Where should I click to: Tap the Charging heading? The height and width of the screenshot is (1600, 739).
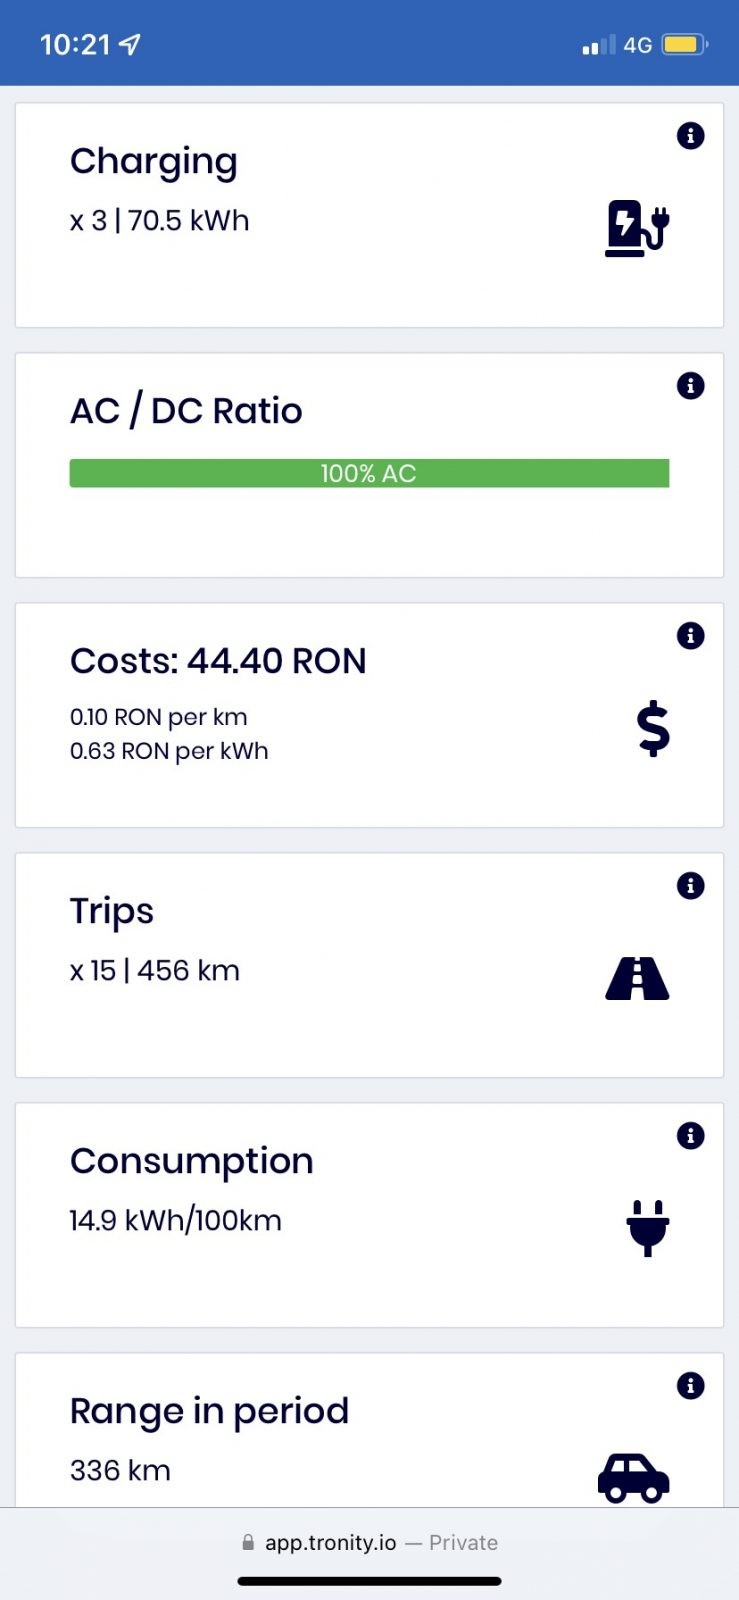tap(154, 162)
